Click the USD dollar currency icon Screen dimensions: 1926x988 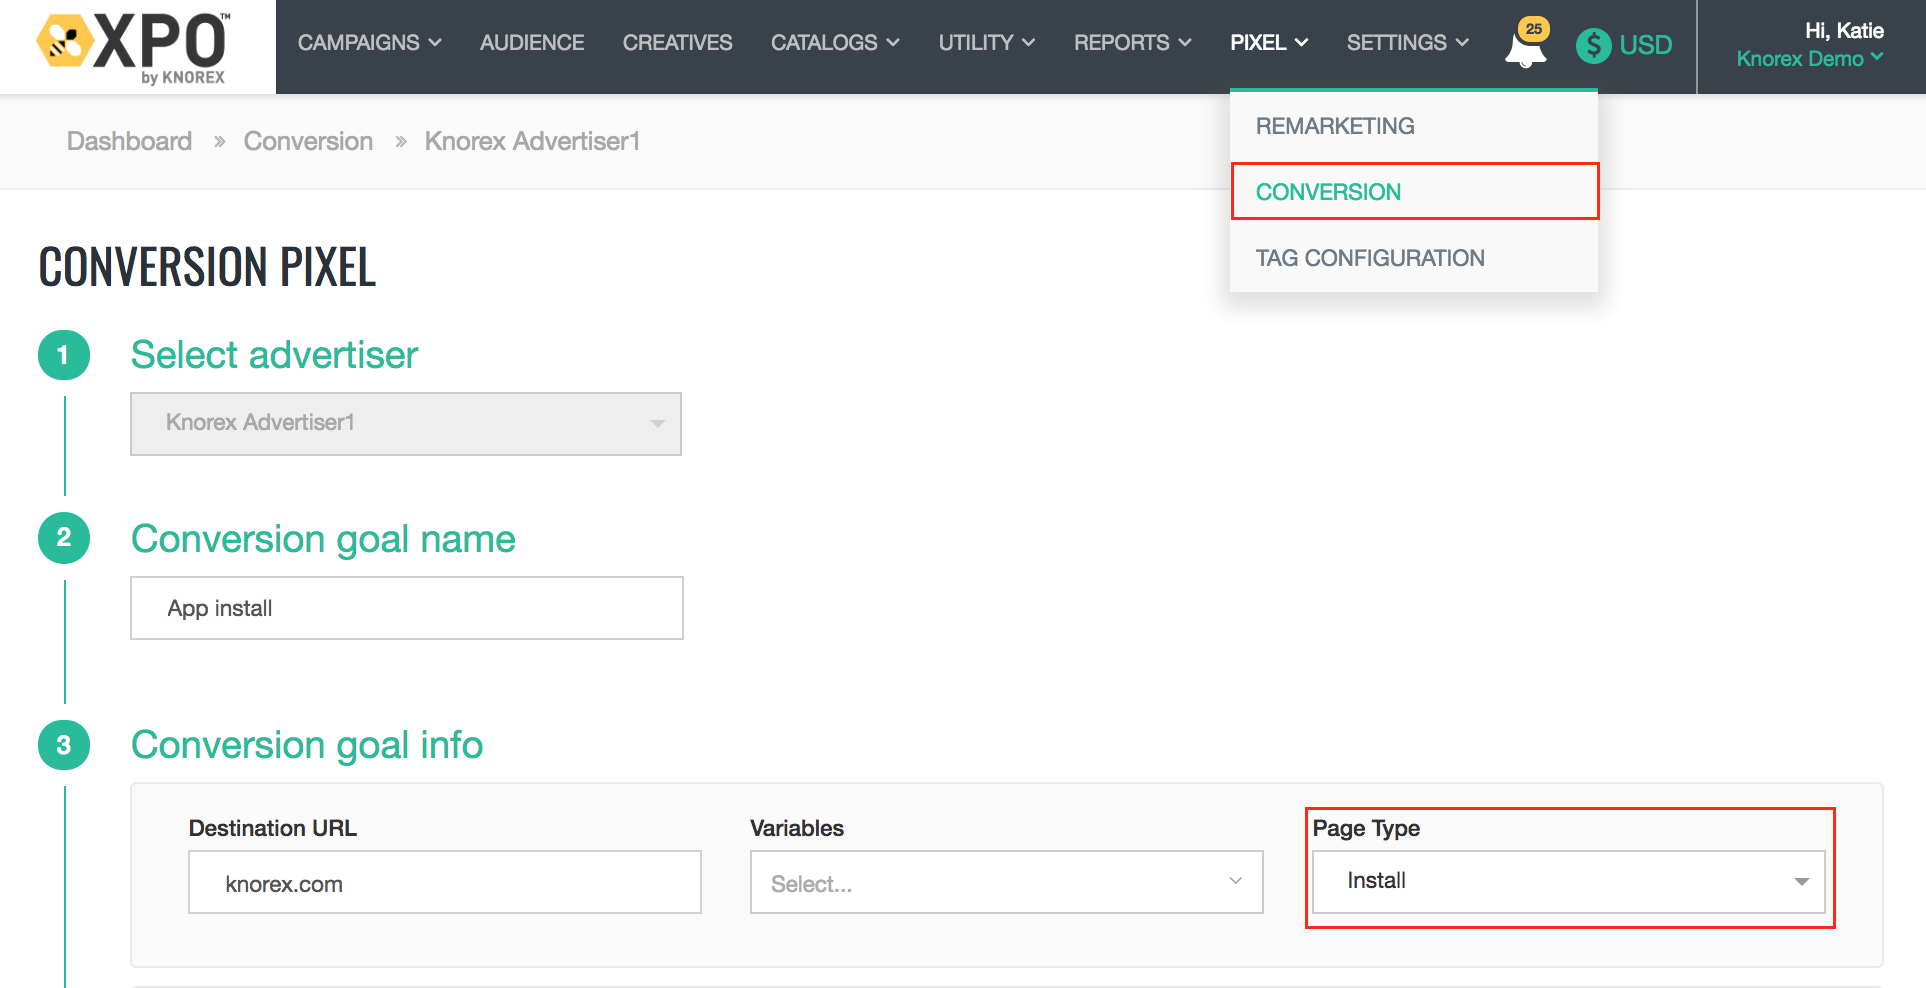[x=1593, y=45]
